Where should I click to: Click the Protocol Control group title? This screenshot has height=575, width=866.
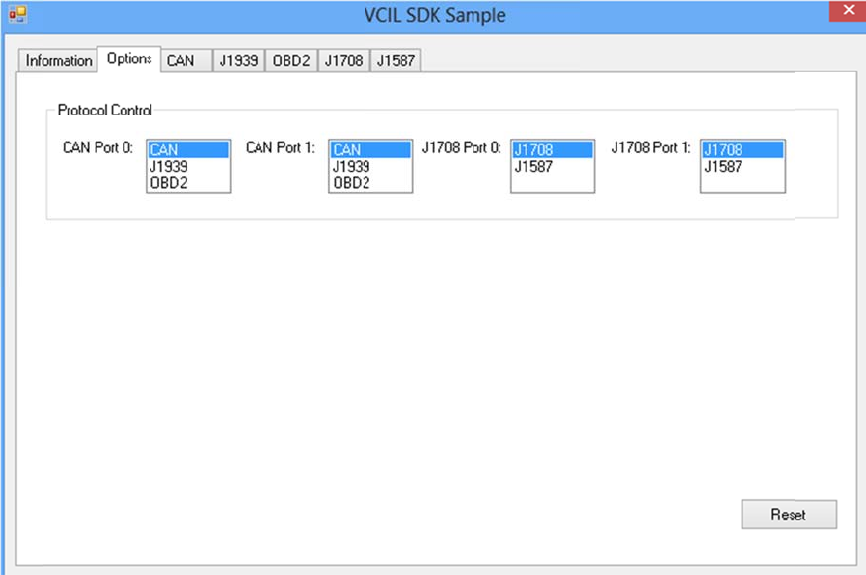pyautogui.click(x=104, y=110)
